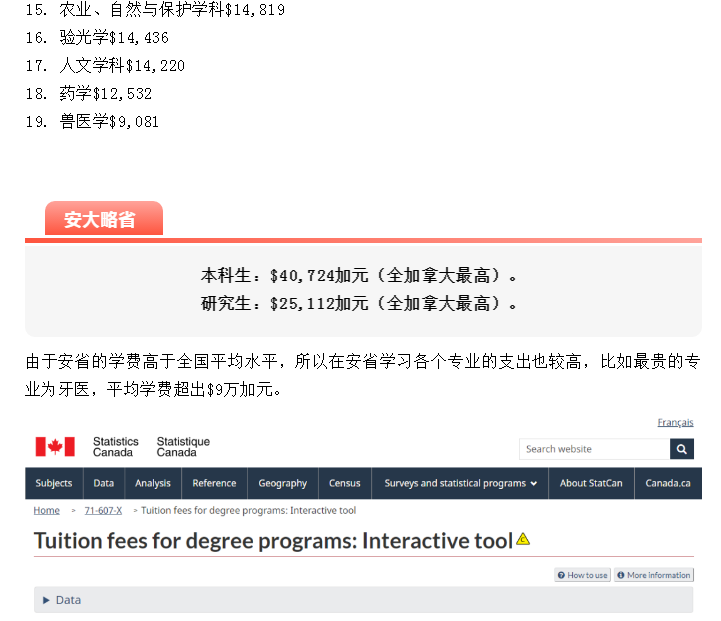This screenshot has height=621, width=721.
Task: Open the Data menu item
Action: click(104, 483)
